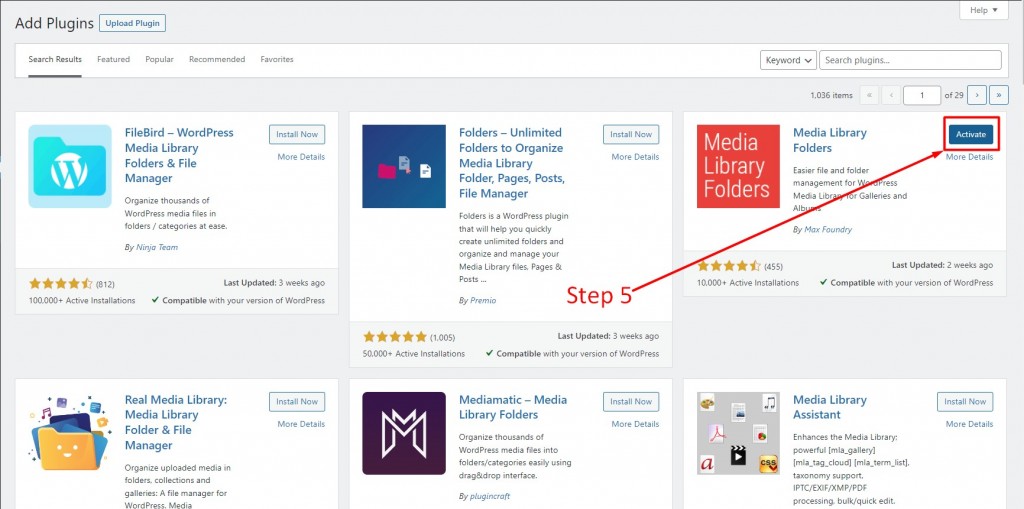Click 100,000+ Active Installations text
This screenshot has width=1024, height=509.
pos(82,301)
